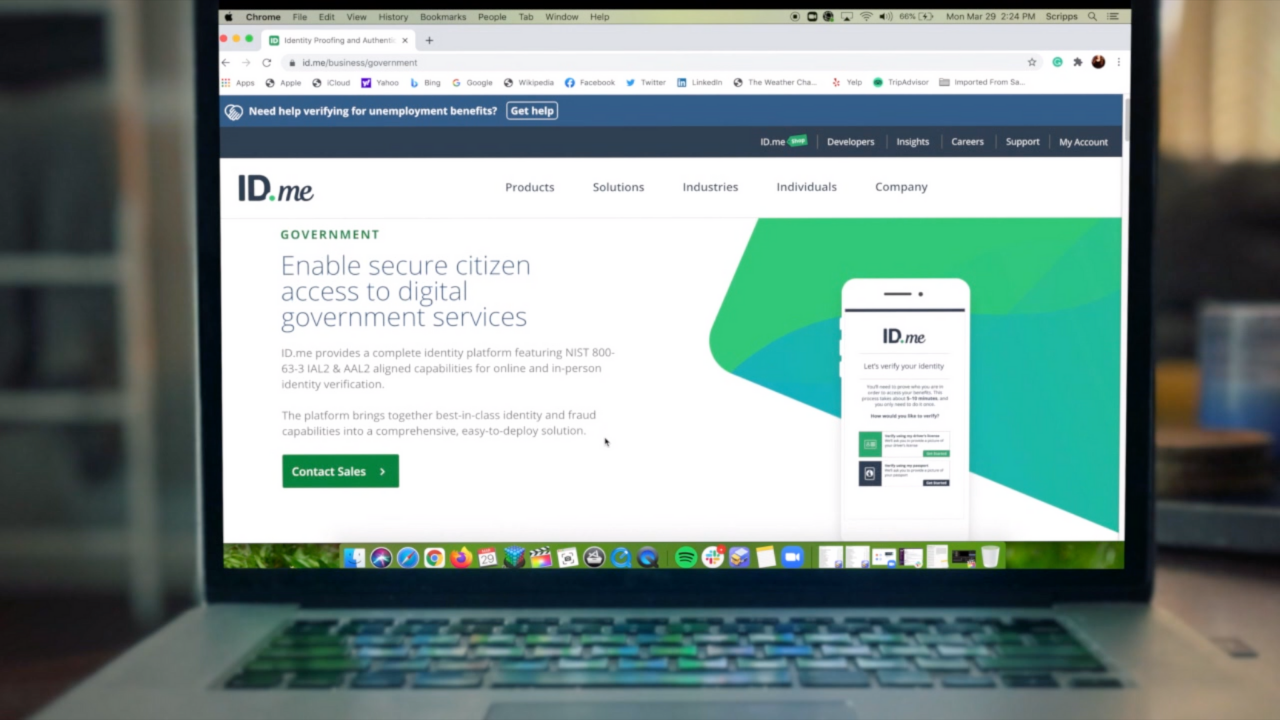Open the Yahoo bookmark
This screenshot has width=1280, height=720.
(380, 82)
